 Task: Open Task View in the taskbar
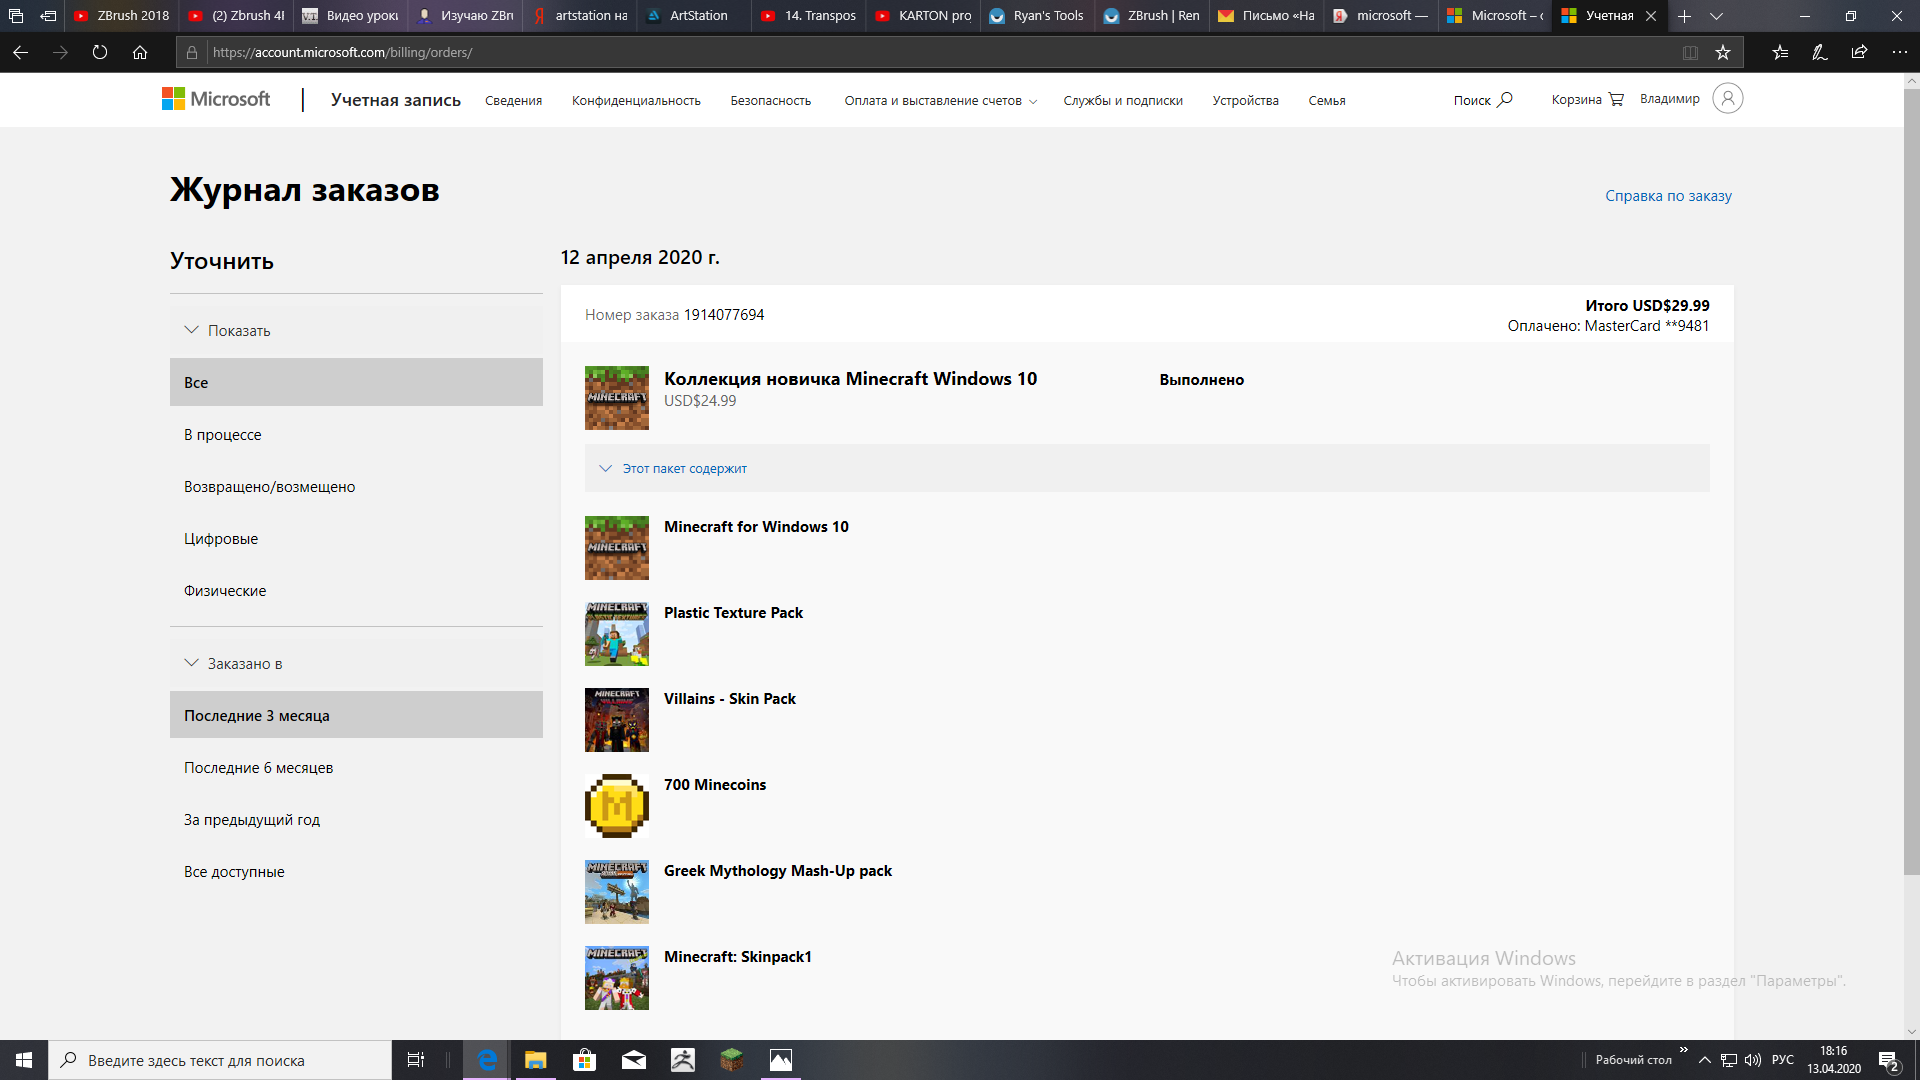click(415, 1060)
